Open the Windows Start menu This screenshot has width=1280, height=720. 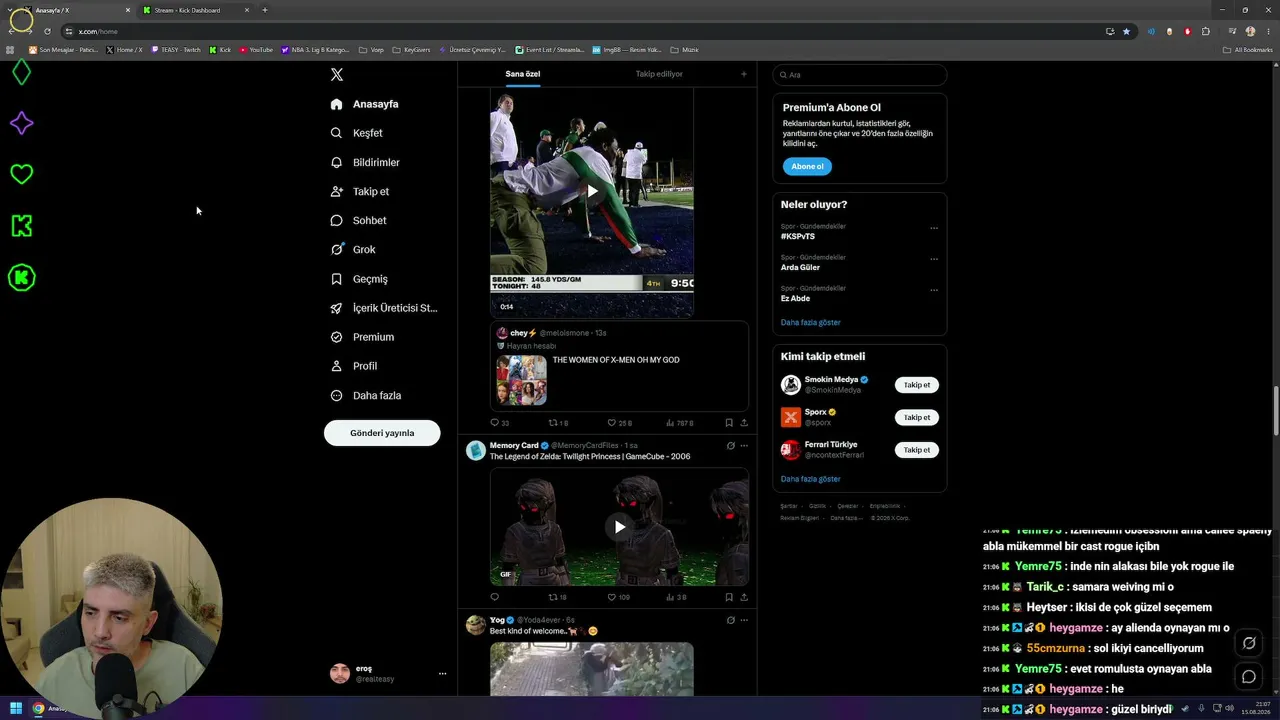[x=16, y=709]
